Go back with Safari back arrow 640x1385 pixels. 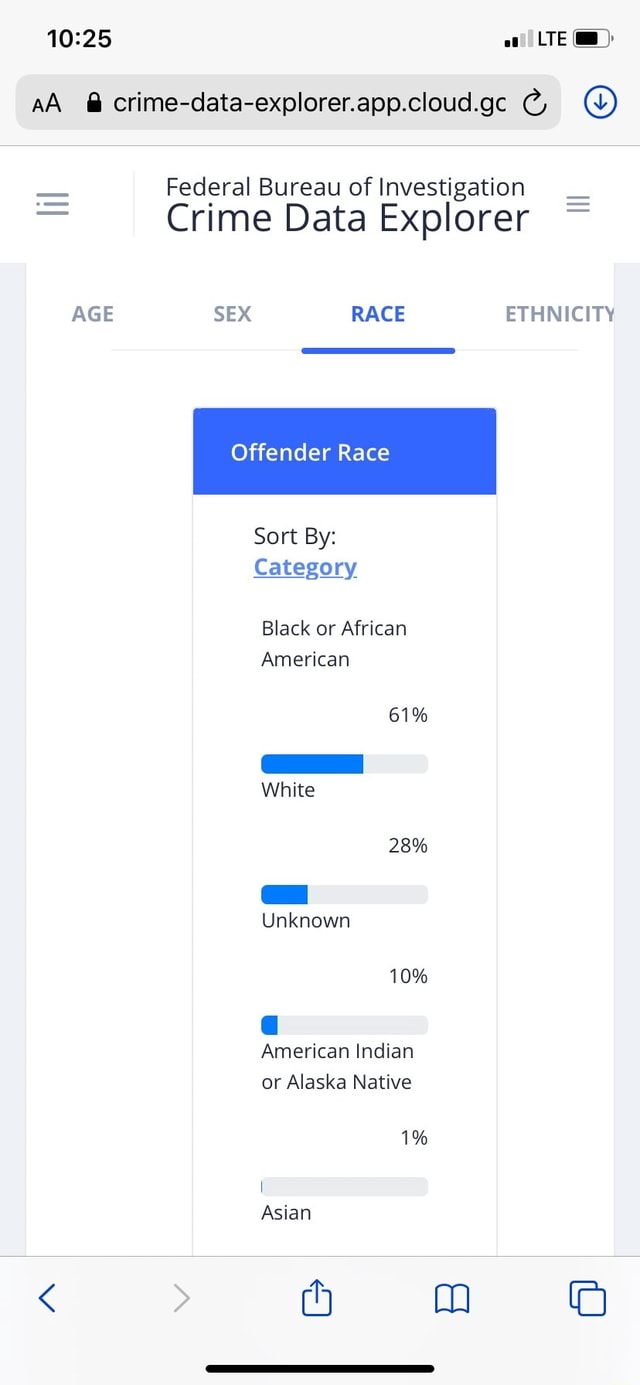point(46,1297)
